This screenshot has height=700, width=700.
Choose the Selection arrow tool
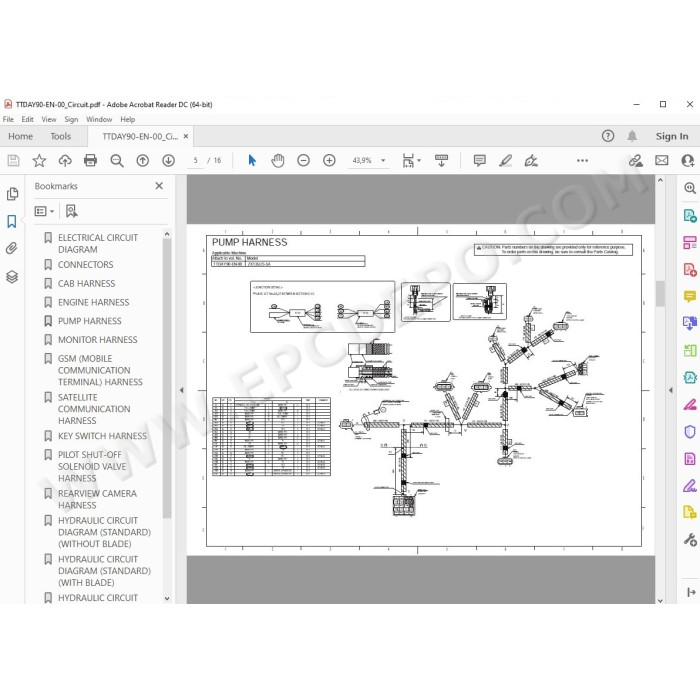point(252,160)
